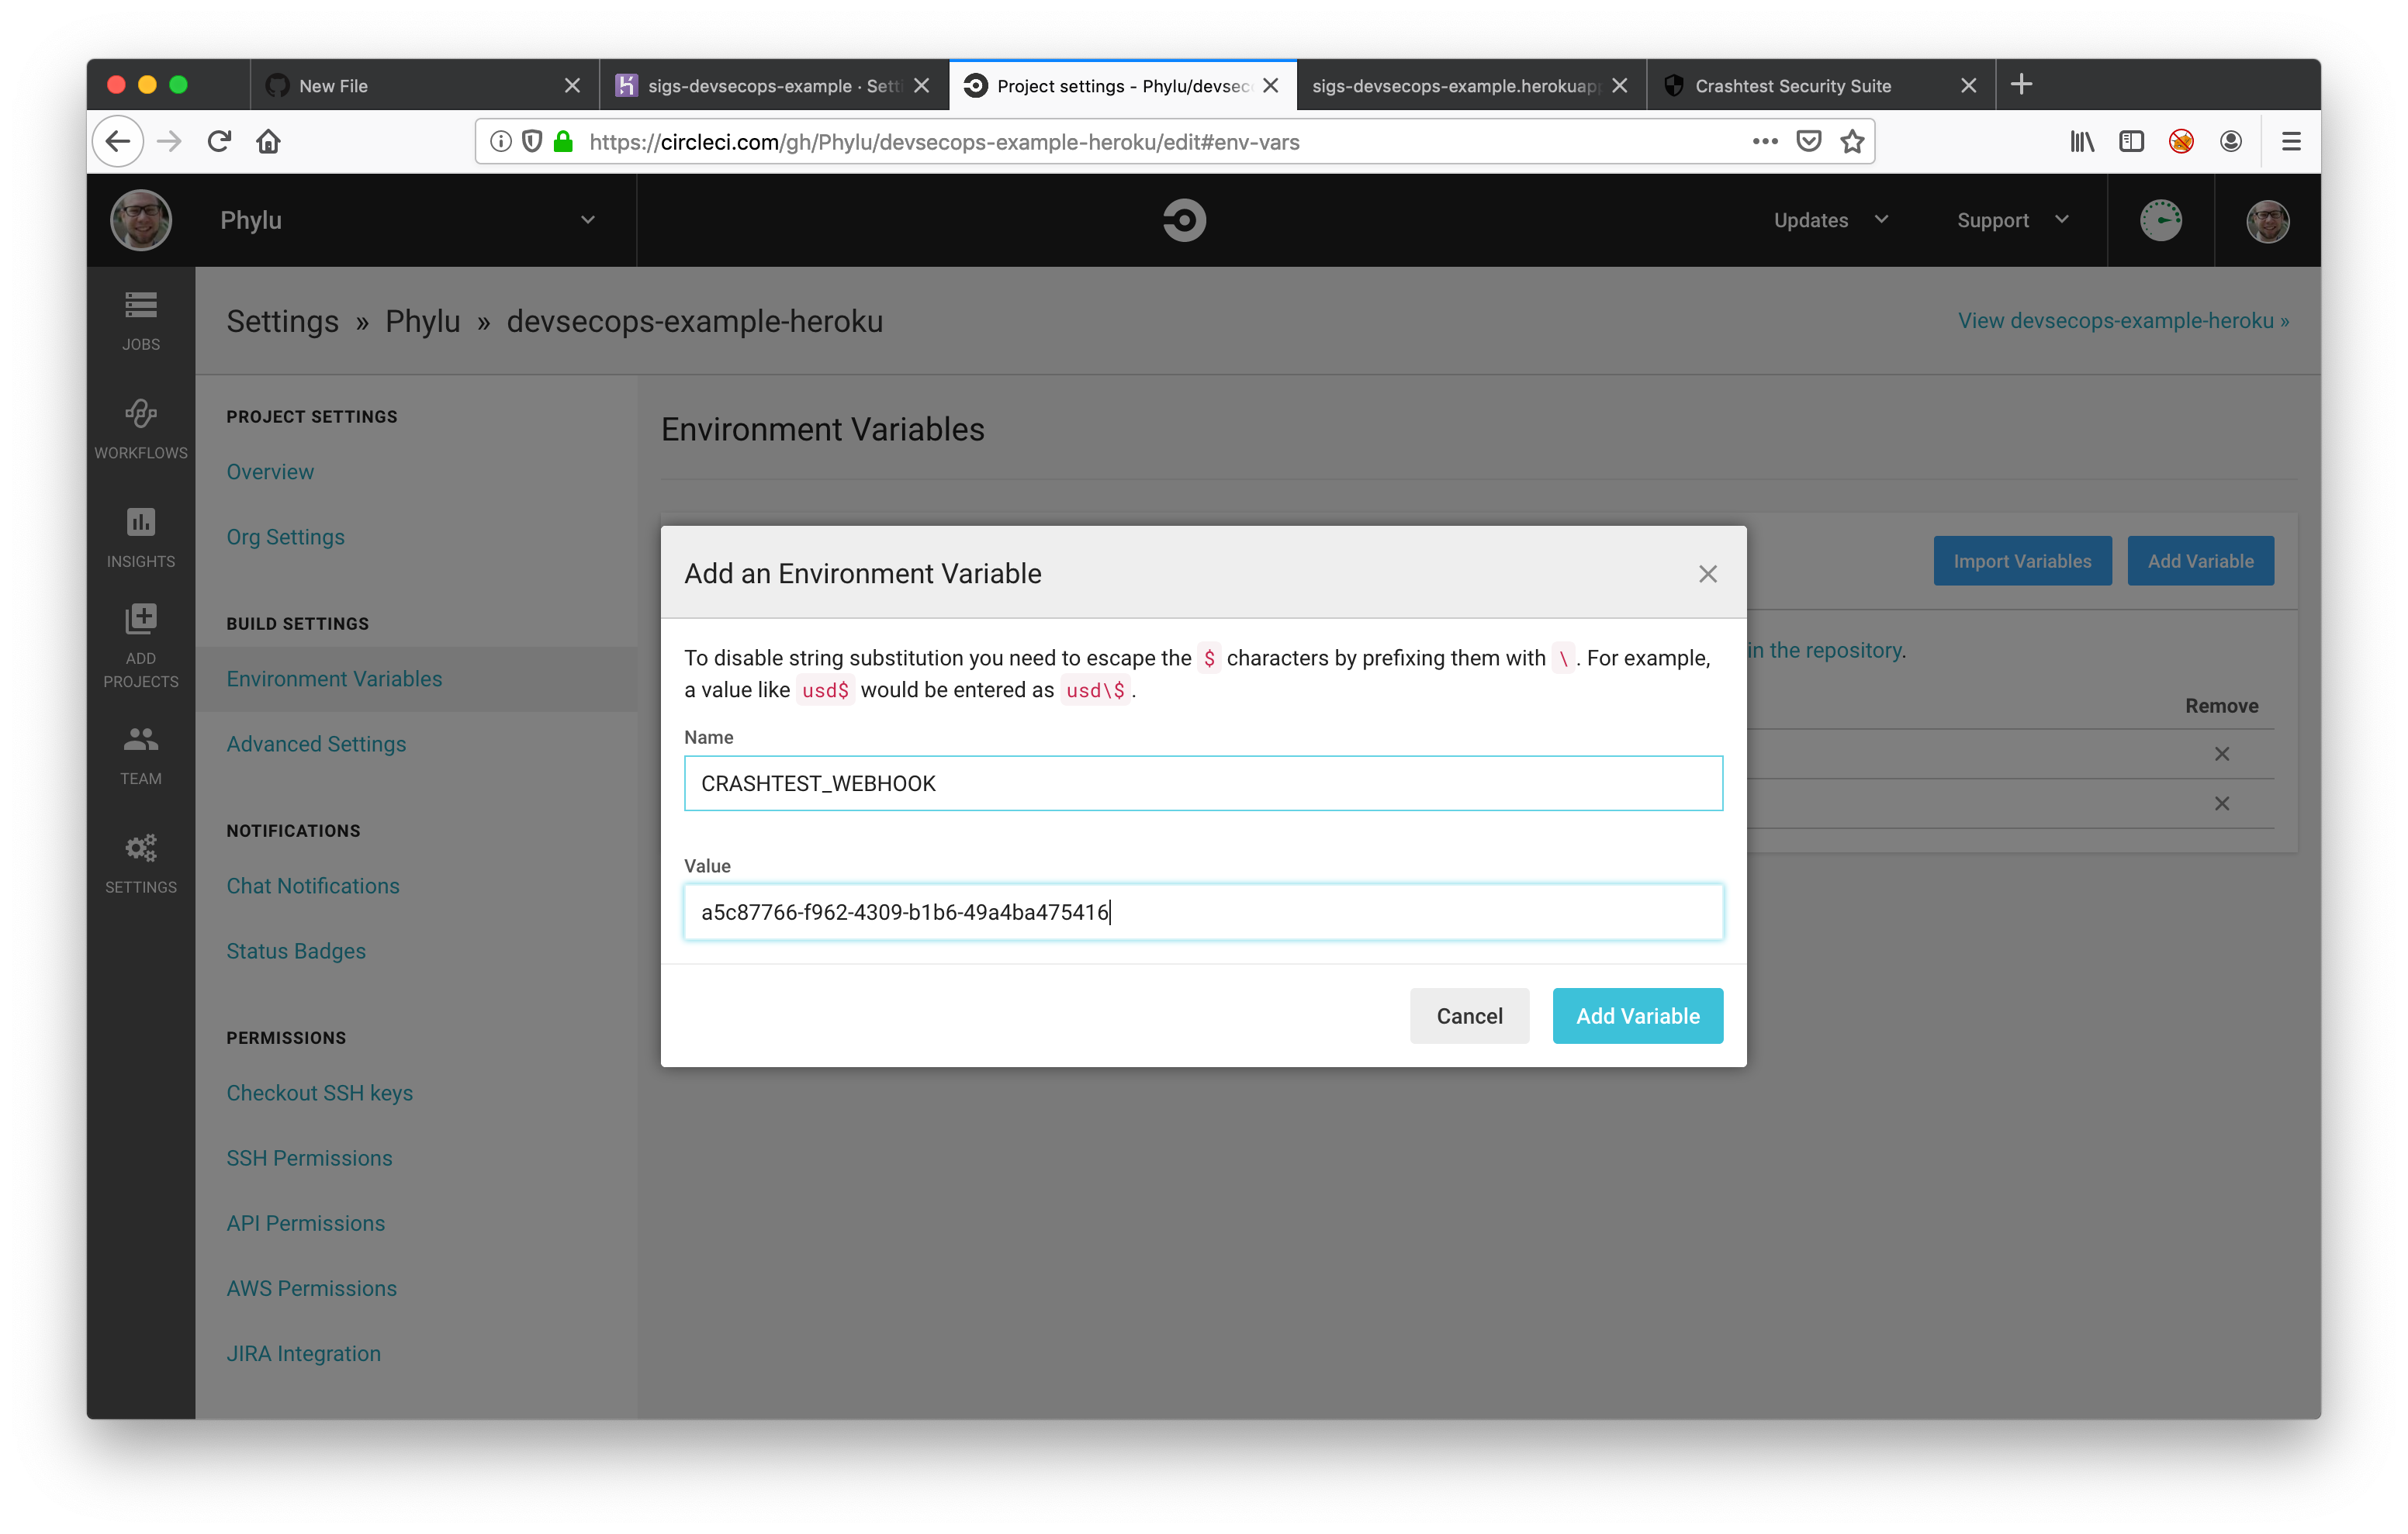Viewport: 2408px width, 1534px height.
Task: Click the Add Projects sidebar icon
Action: click(140, 645)
